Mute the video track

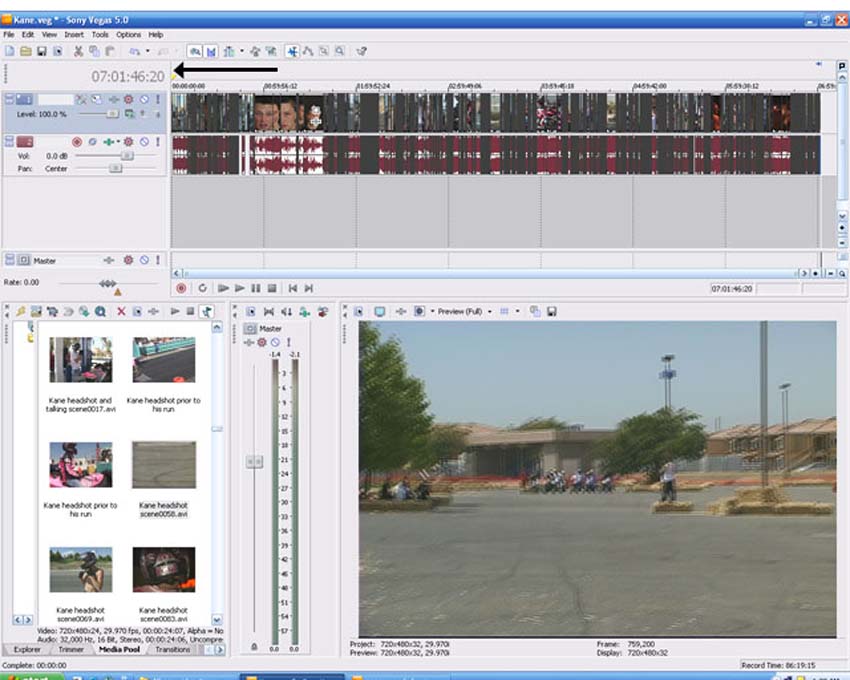coord(144,99)
